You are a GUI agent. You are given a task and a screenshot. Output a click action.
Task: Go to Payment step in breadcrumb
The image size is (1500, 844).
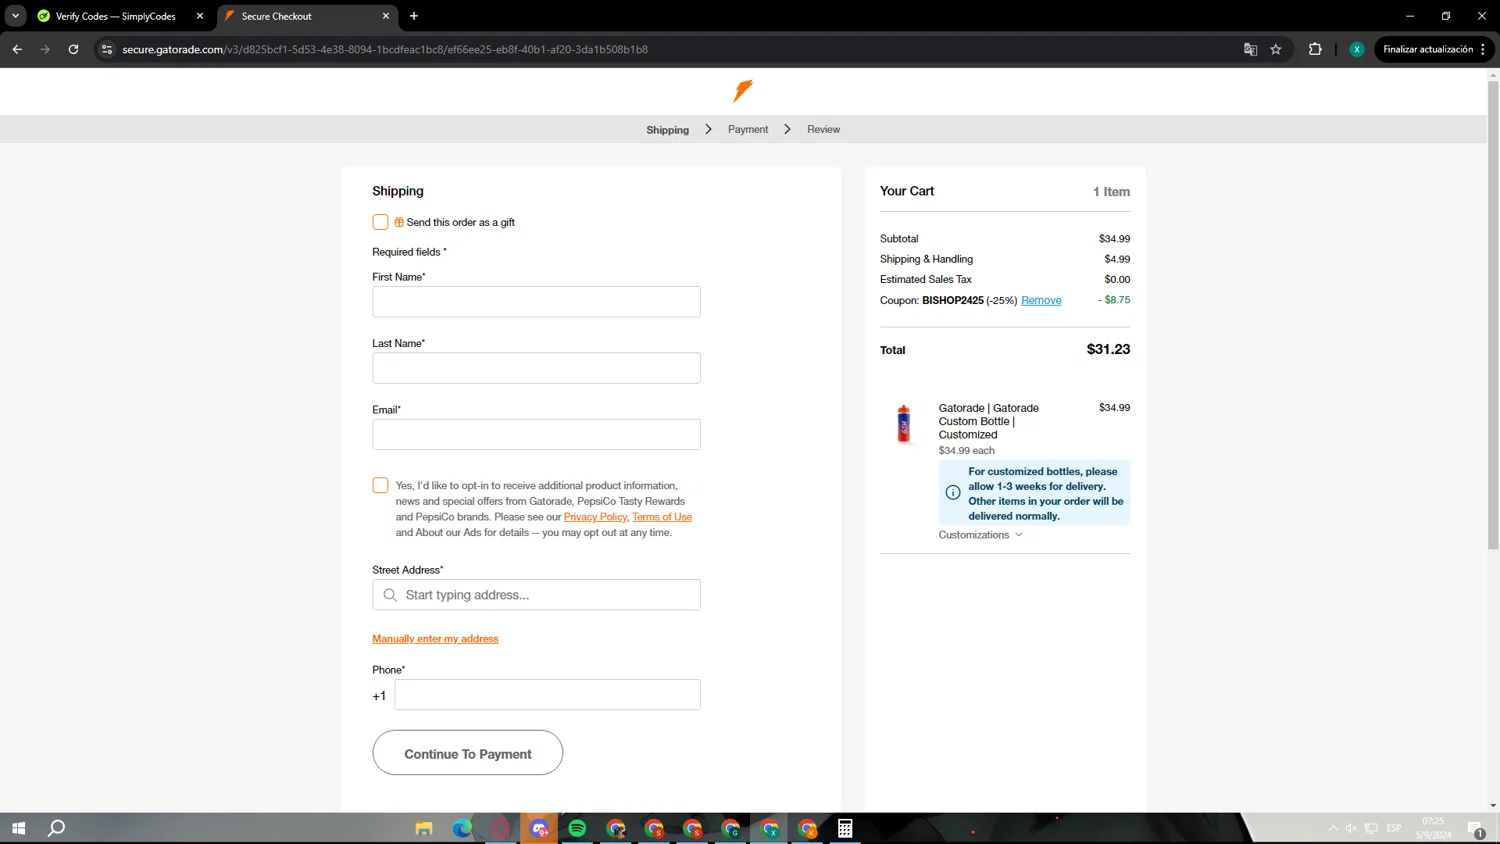pyautogui.click(x=748, y=130)
